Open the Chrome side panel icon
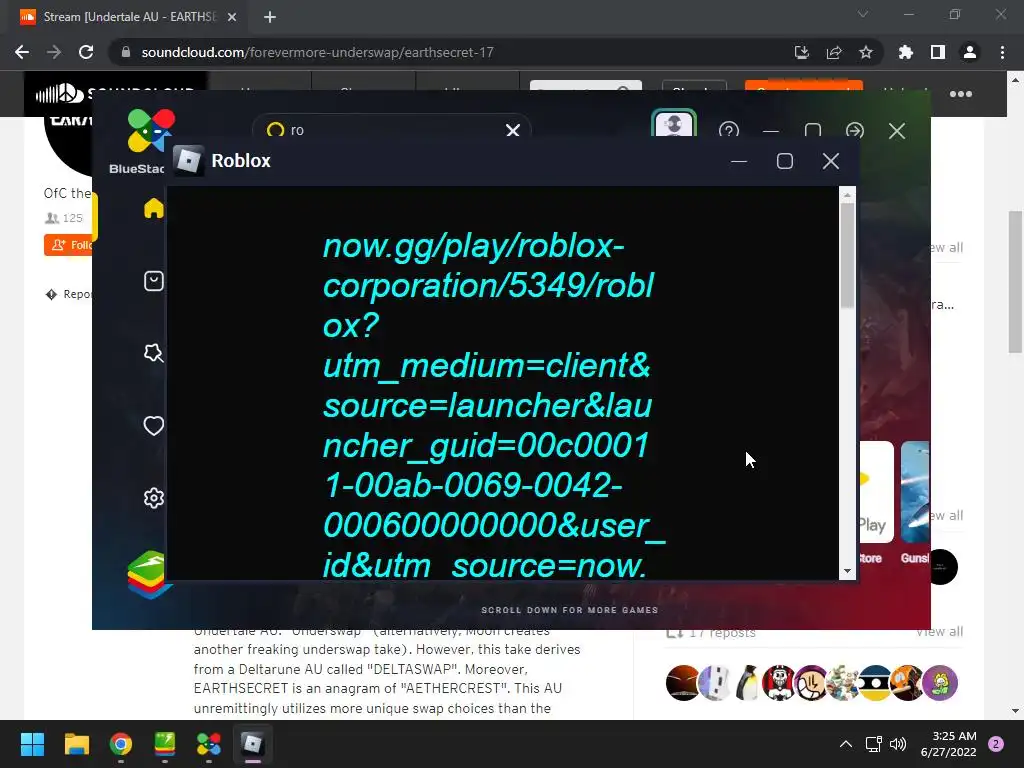 coord(938,52)
